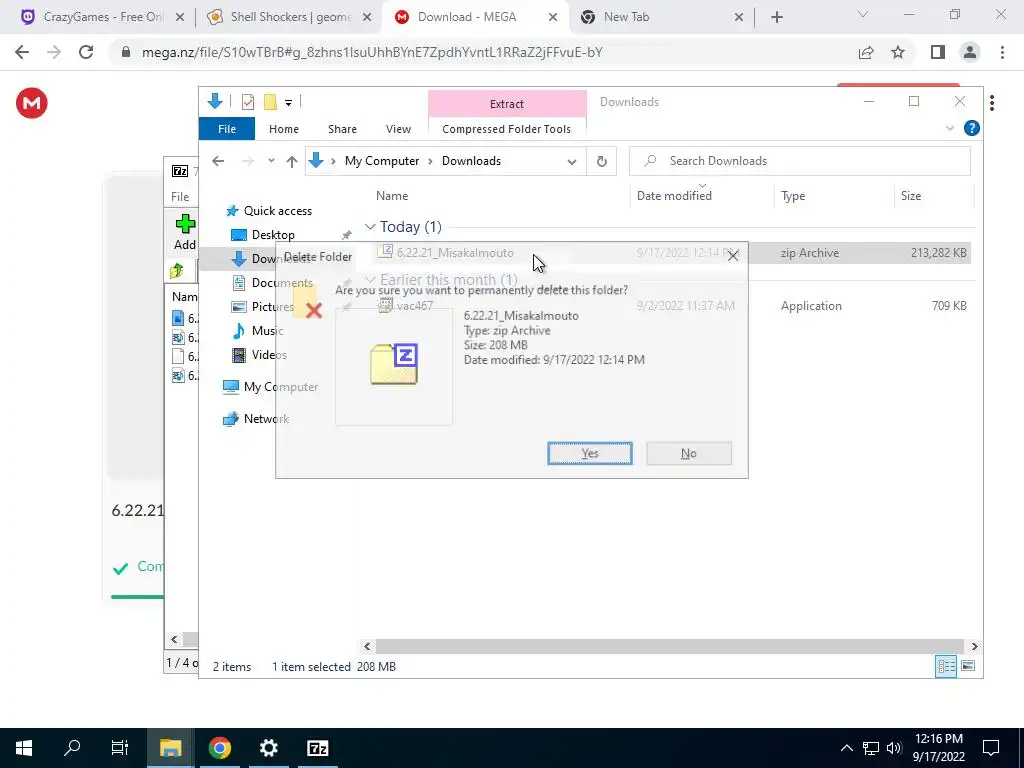Click the Application type cell
This screenshot has height=768, width=1024.
811,306
